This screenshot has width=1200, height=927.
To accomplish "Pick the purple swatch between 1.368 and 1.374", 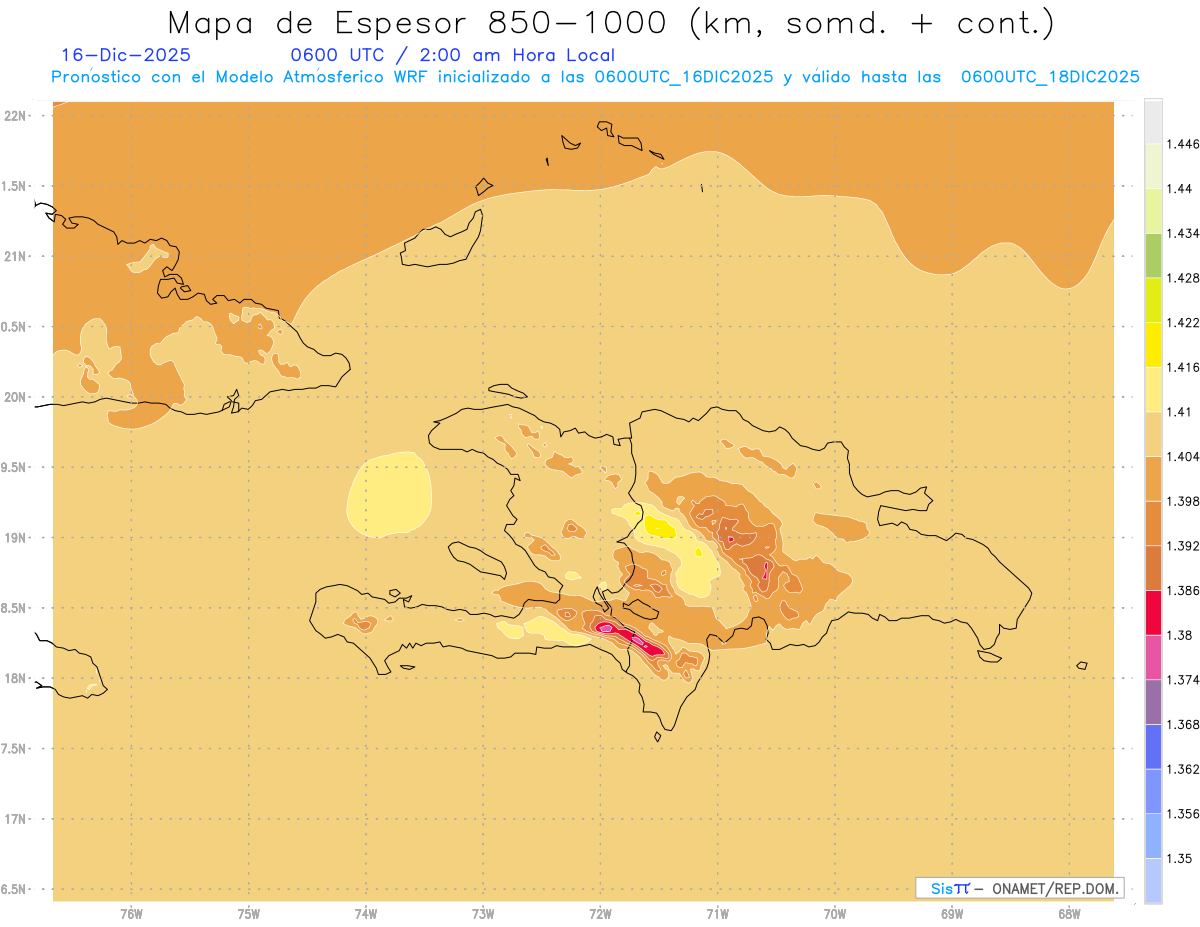I will (x=1153, y=702).
